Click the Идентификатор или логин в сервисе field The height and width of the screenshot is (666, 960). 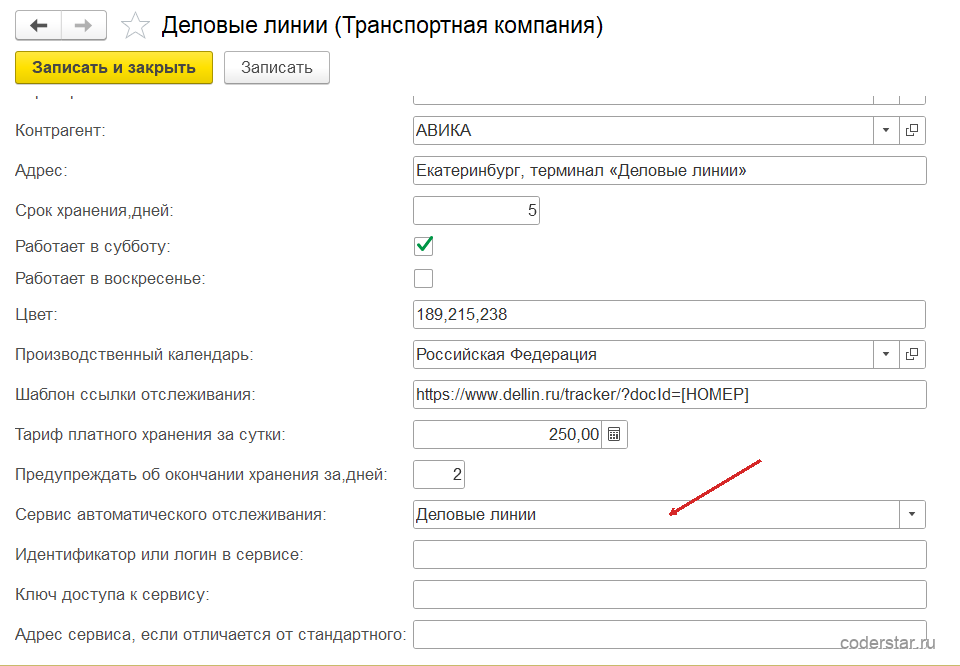tap(670, 555)
